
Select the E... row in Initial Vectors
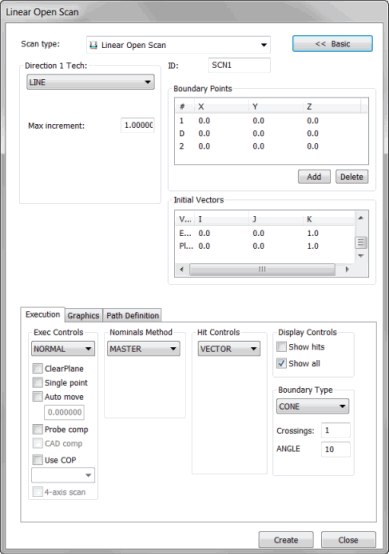[265, 233]
